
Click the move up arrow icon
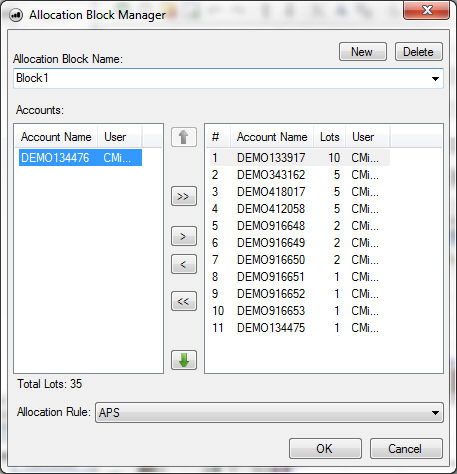184,137
